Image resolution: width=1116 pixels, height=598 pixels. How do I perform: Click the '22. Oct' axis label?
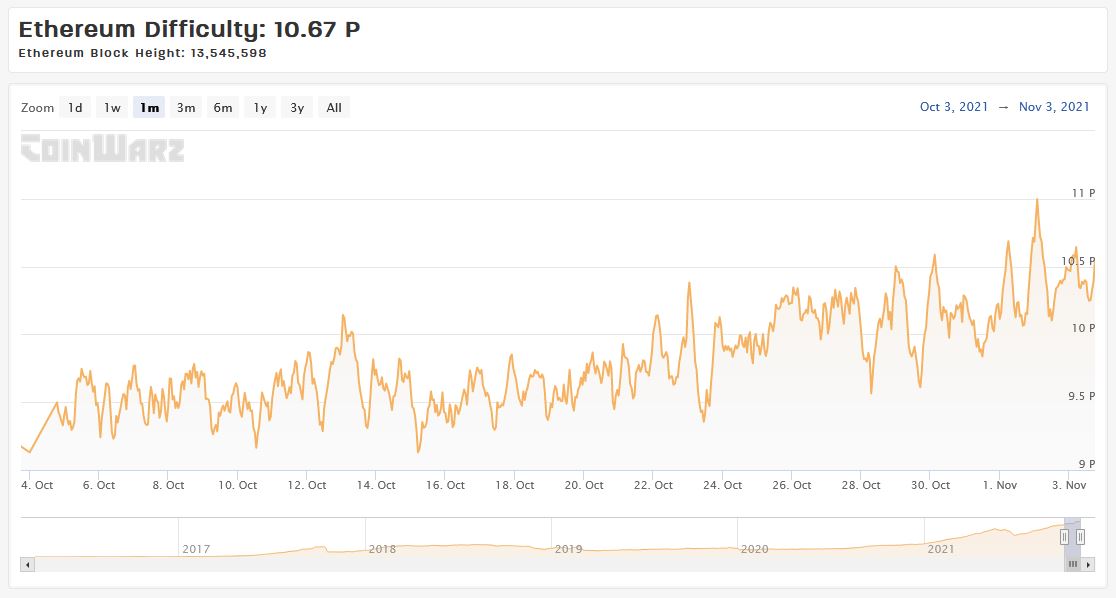653,485
